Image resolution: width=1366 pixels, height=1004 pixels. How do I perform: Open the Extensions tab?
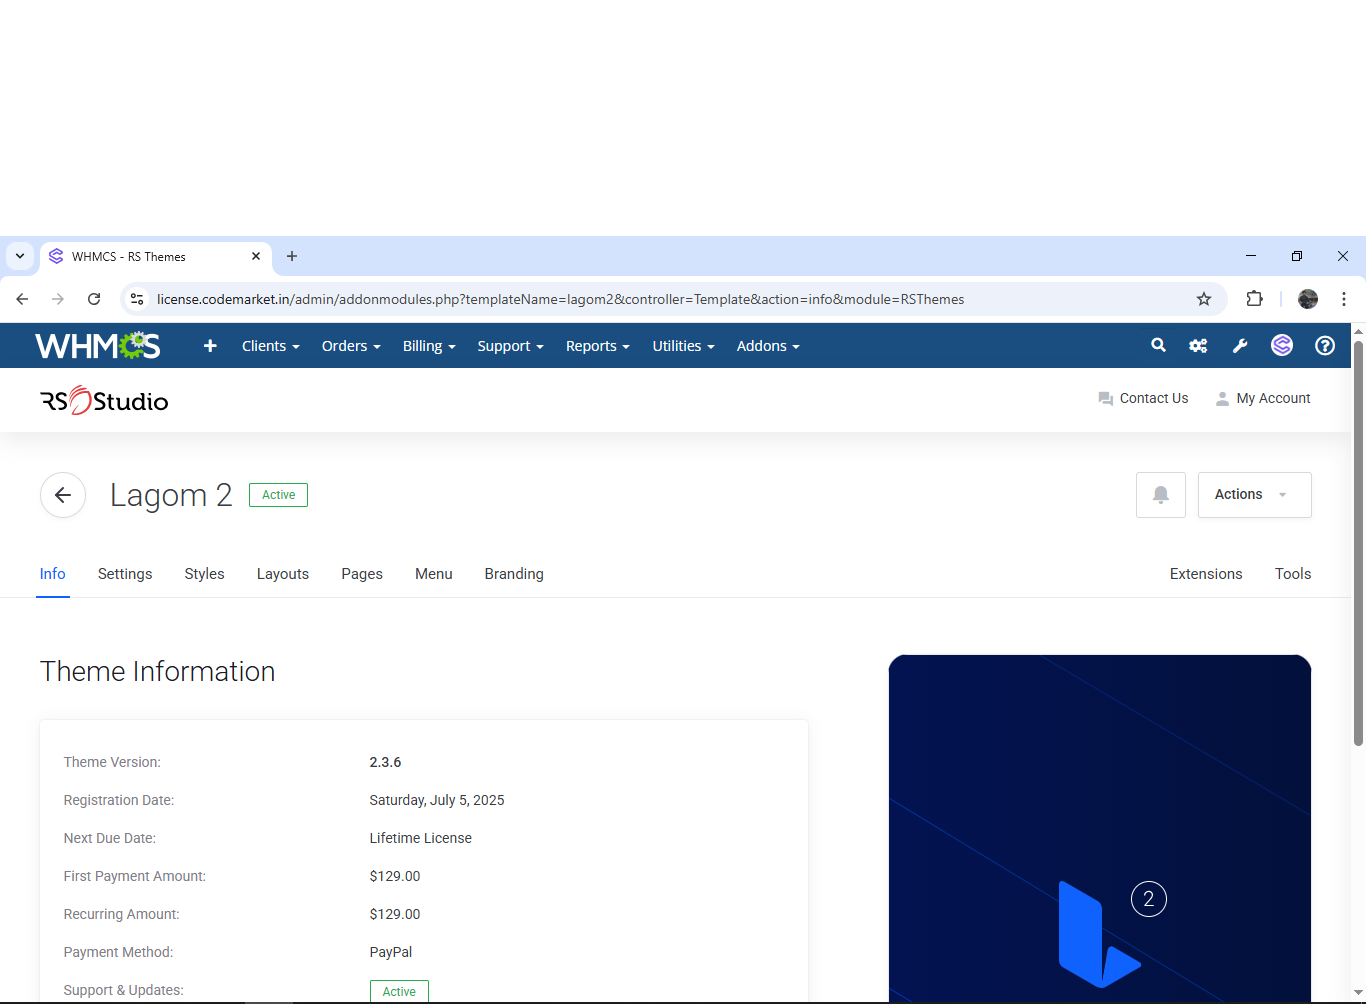[x=1206, y=574]
